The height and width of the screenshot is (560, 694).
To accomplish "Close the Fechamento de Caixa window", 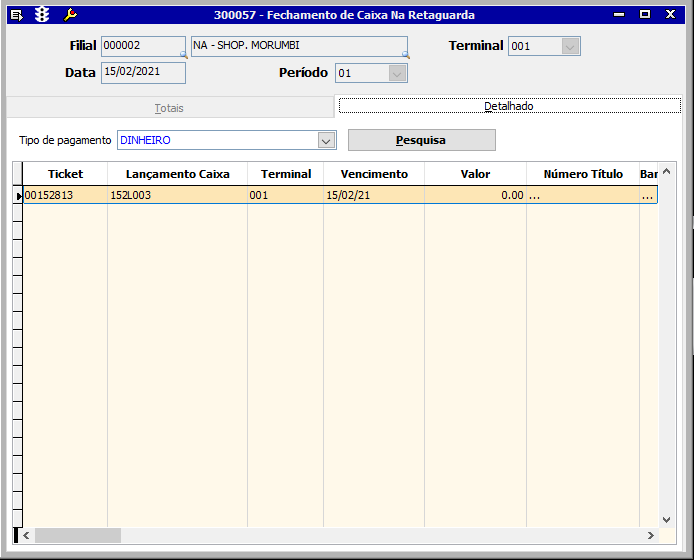I will [x=671, y=15].
